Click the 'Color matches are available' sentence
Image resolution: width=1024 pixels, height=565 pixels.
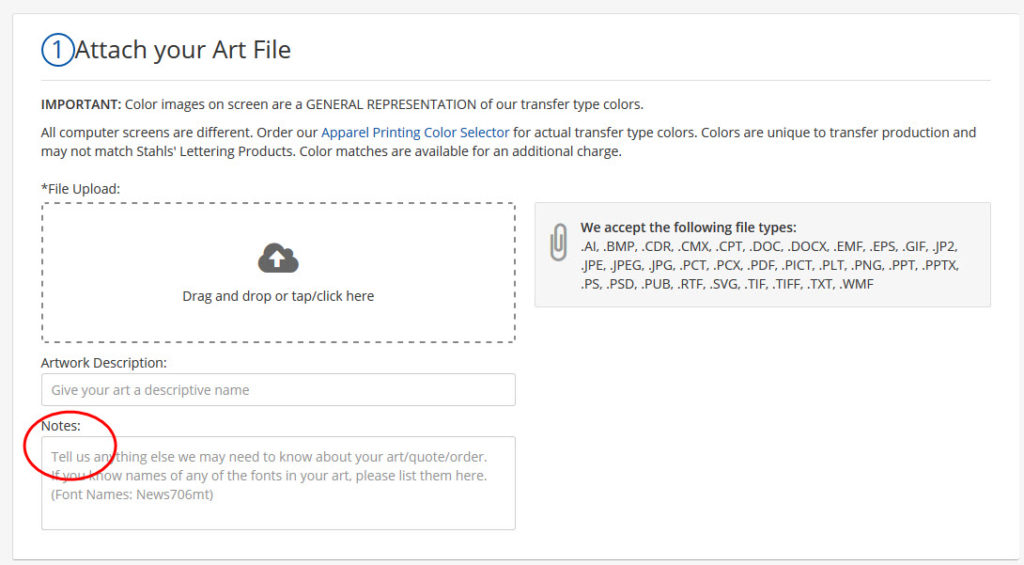pos(460,152)
